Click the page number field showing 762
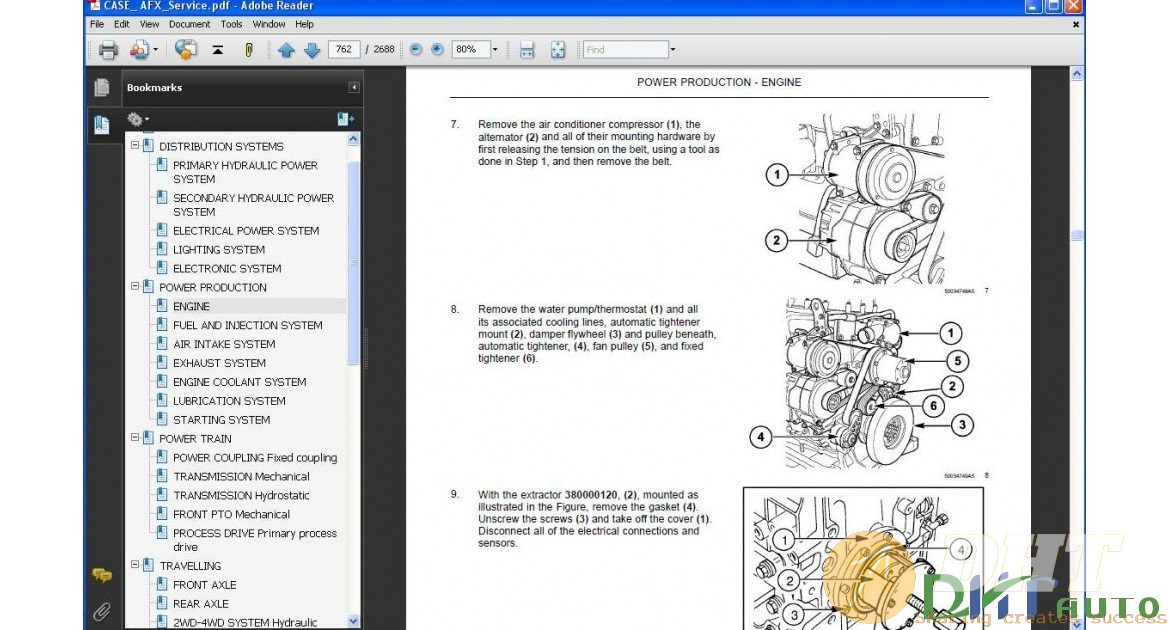 344,49
